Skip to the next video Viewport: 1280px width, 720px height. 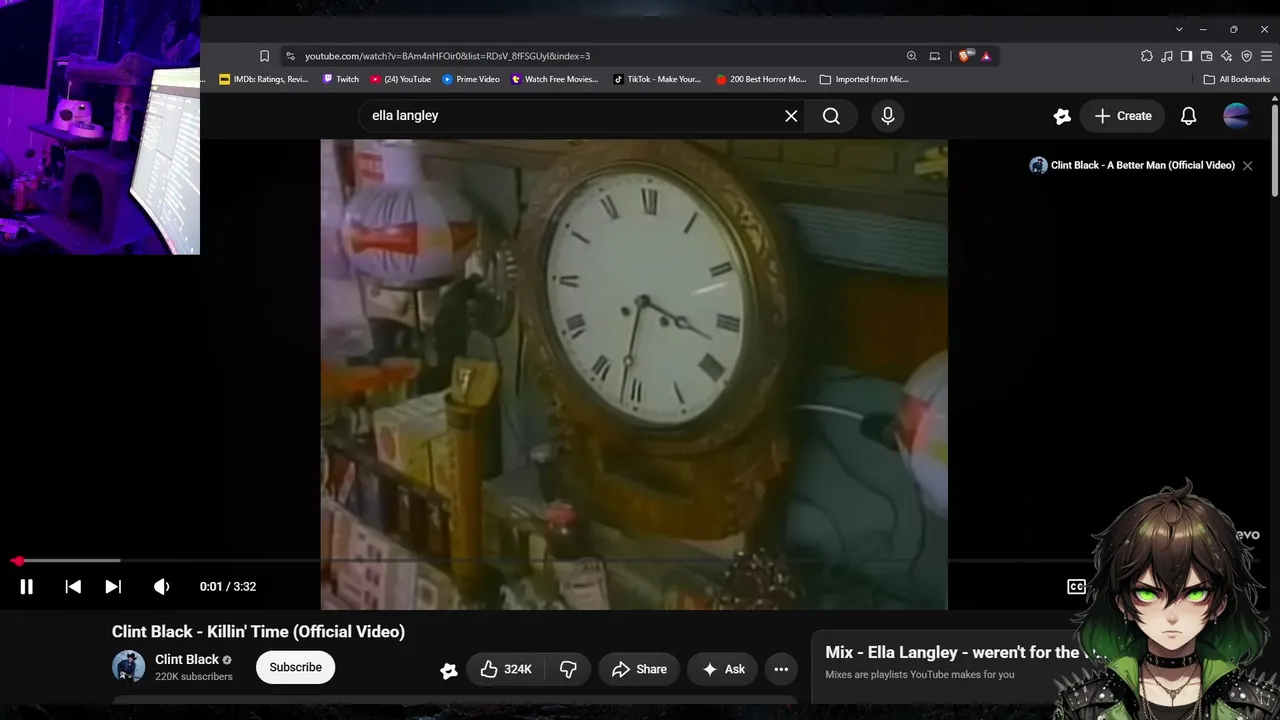[113, 587]
